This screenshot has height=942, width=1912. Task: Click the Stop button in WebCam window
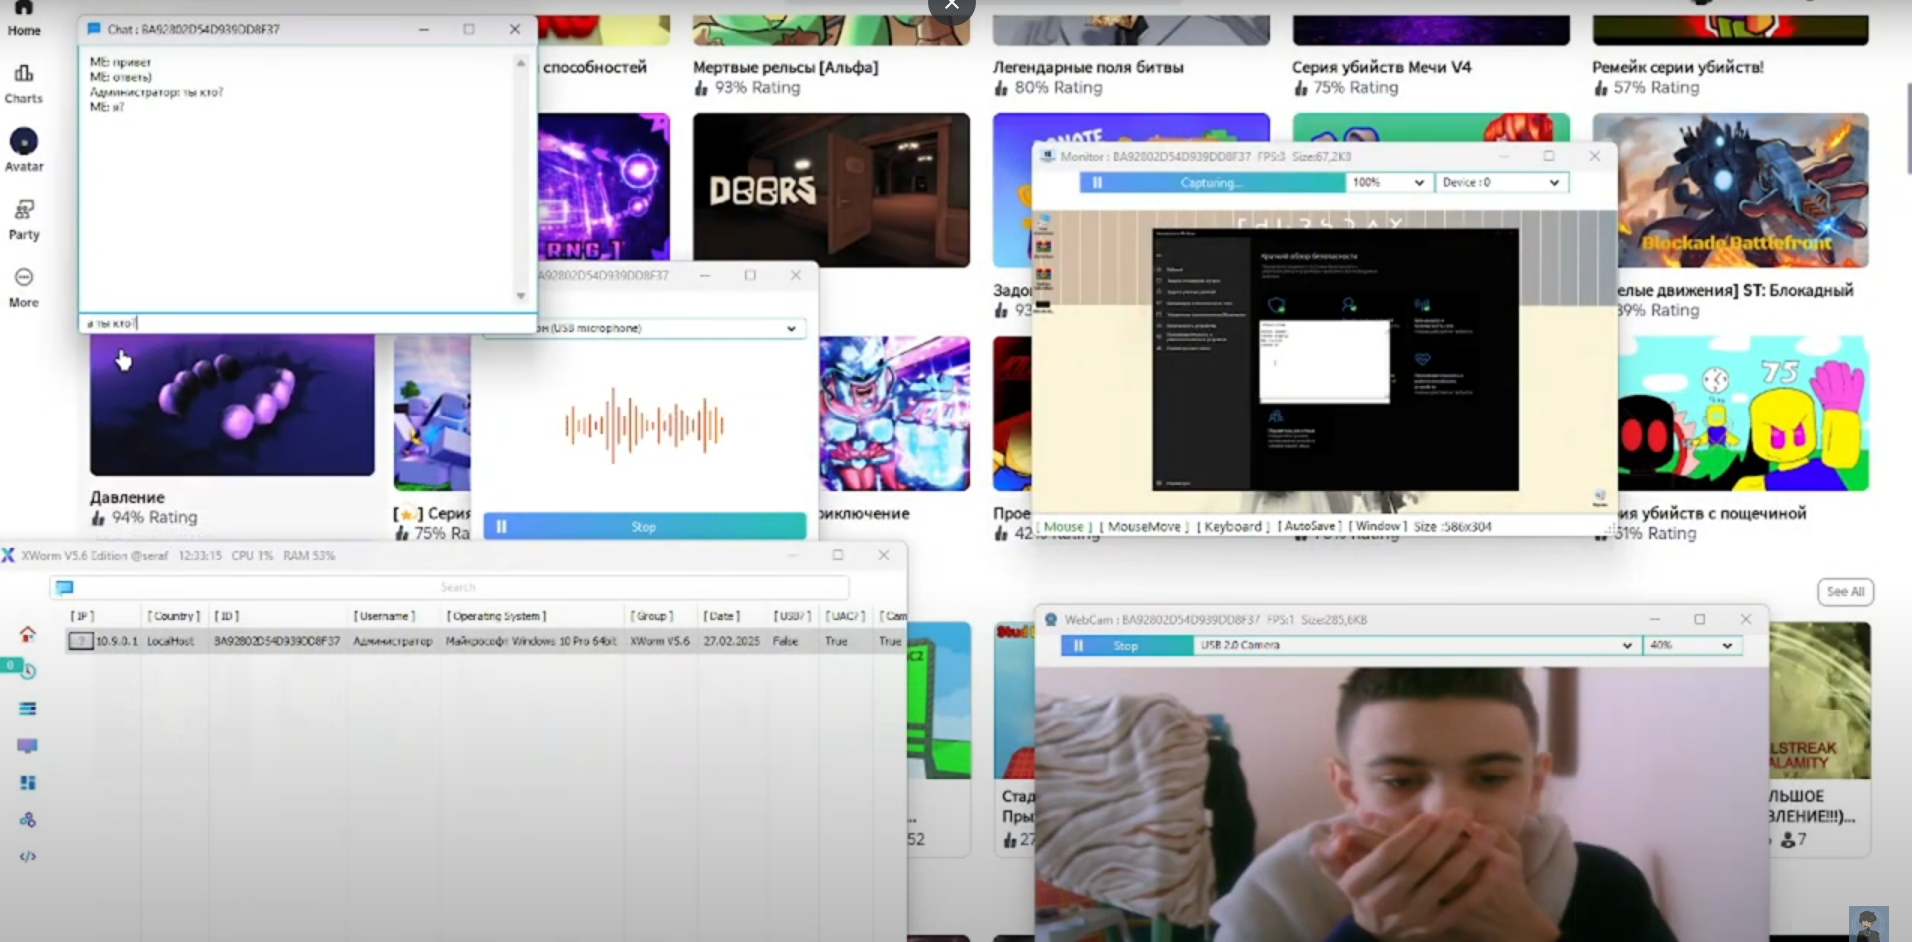1127,646
